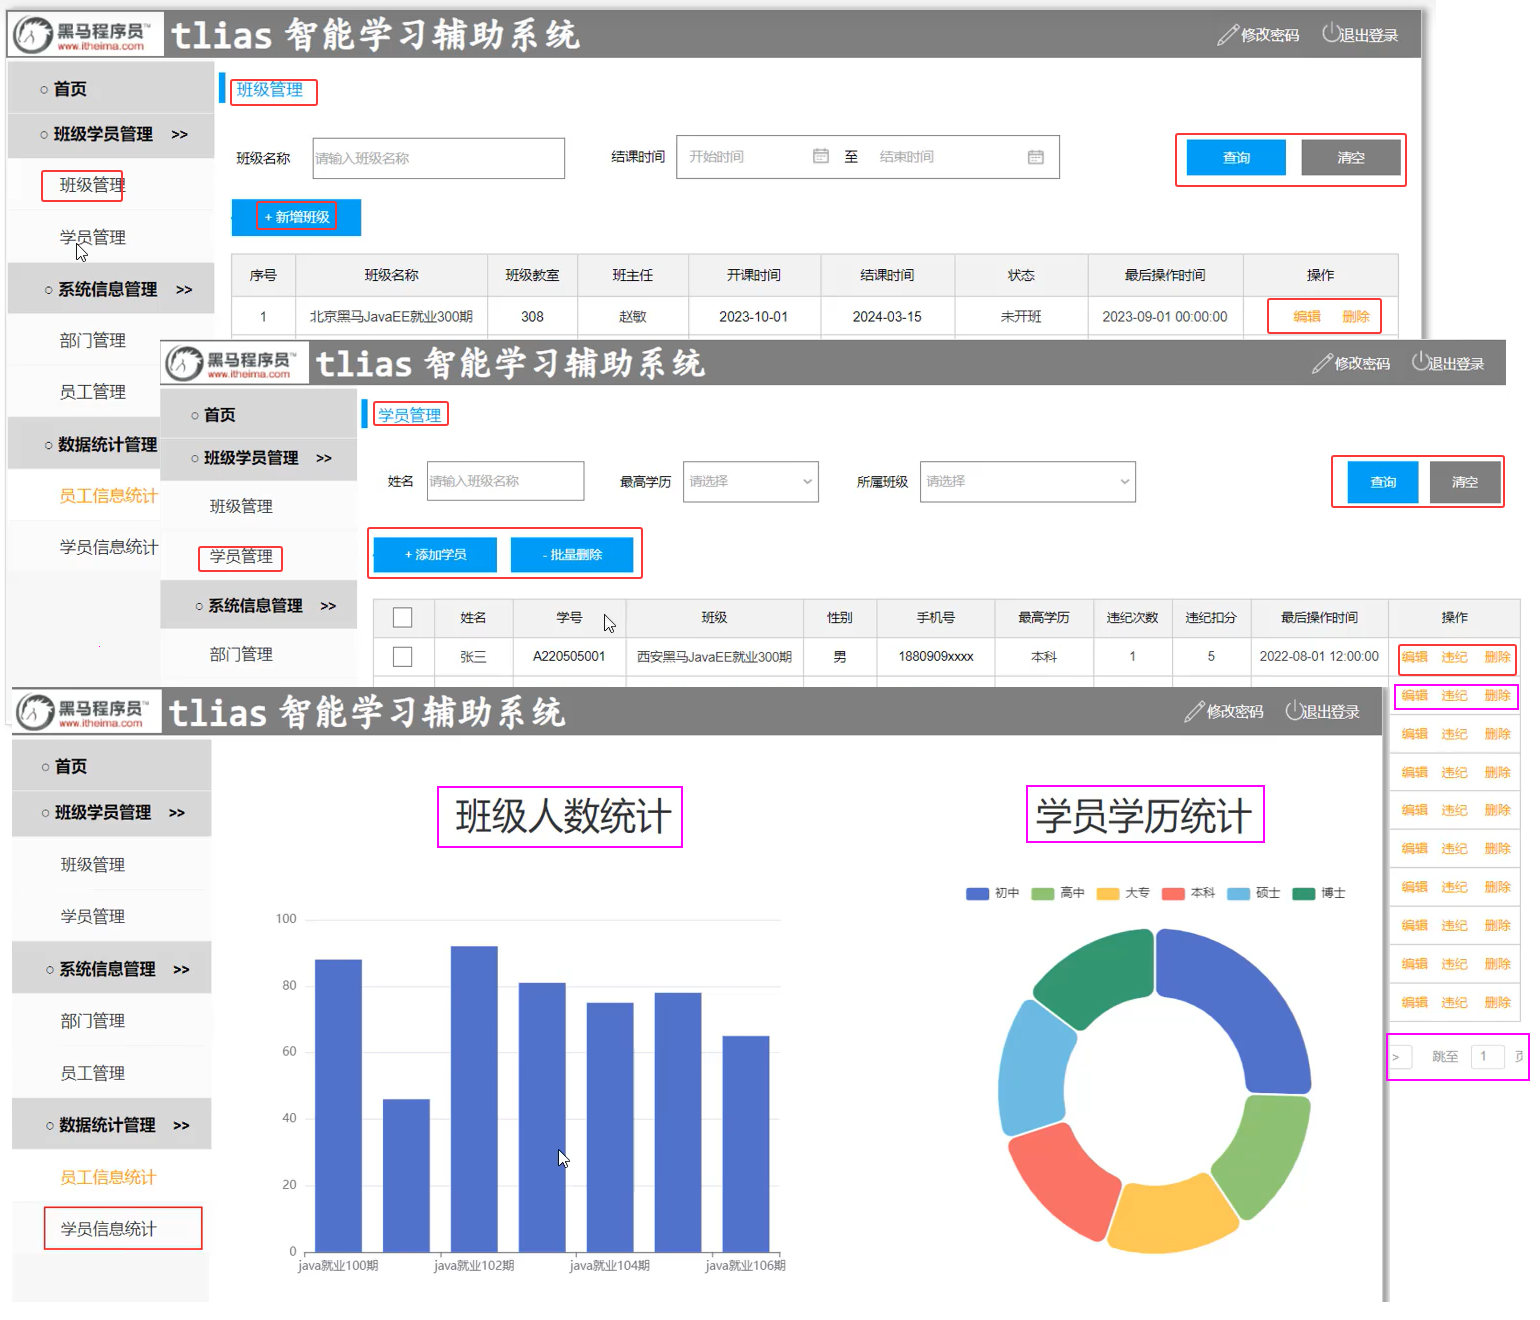This screenshot has height=1320, width=1540.
Task: Click into the 班级名称 input field
Action: (438, 158)
